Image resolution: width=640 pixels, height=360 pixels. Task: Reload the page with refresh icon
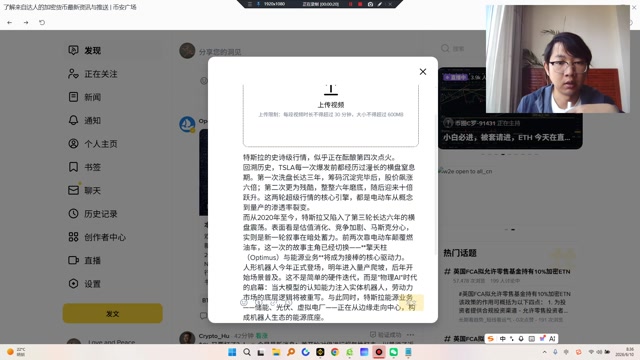tap(42, 22)
